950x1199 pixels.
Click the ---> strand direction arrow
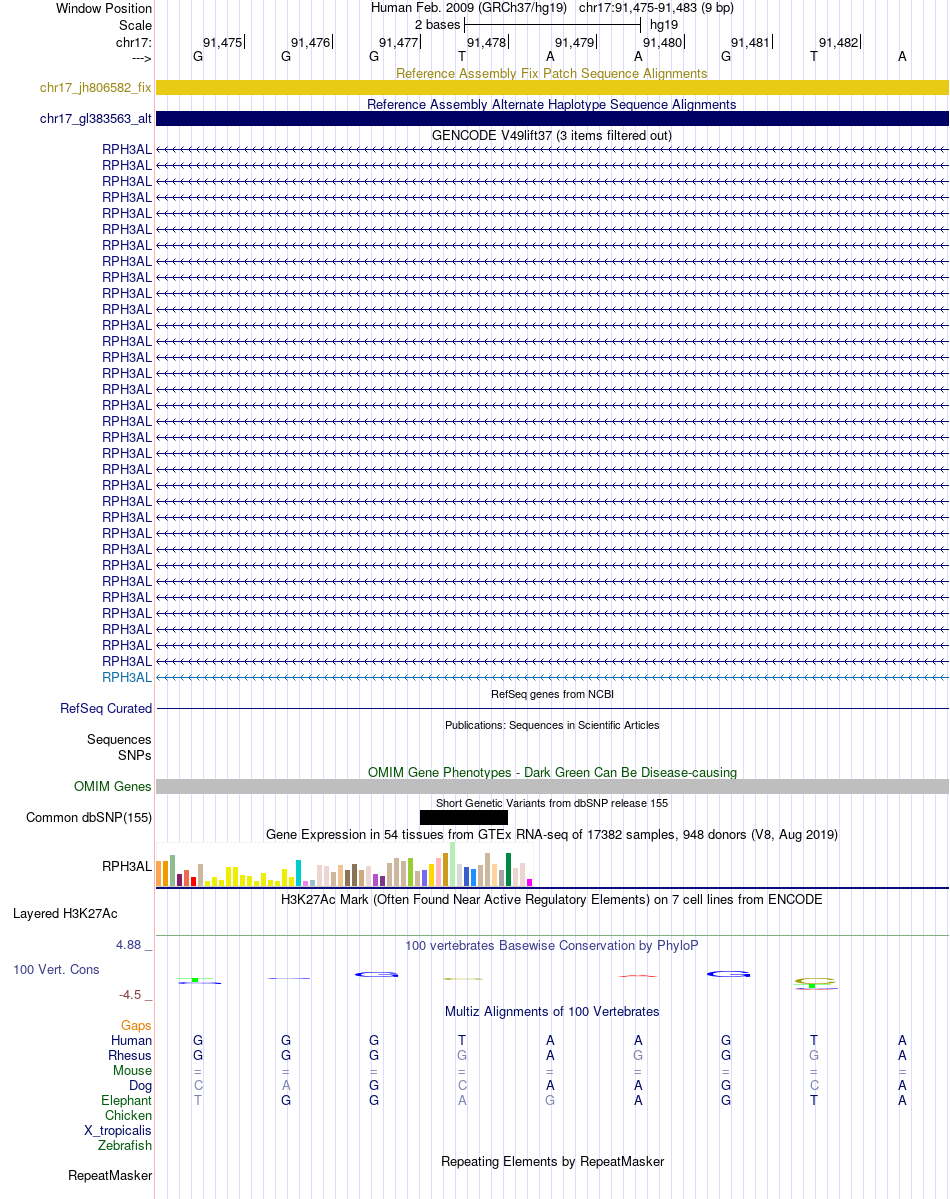142,58
